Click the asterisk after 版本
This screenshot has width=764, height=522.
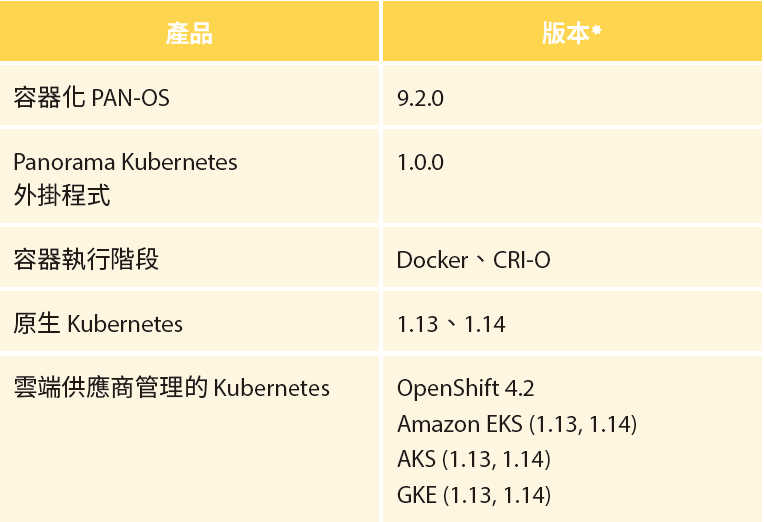tap(596, 30)
